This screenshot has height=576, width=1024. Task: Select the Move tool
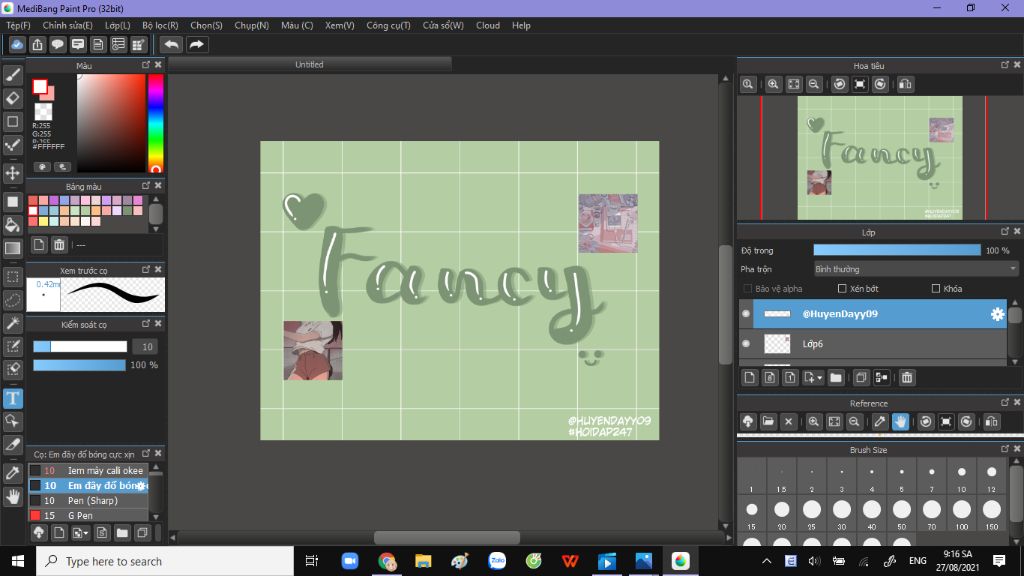12,173
